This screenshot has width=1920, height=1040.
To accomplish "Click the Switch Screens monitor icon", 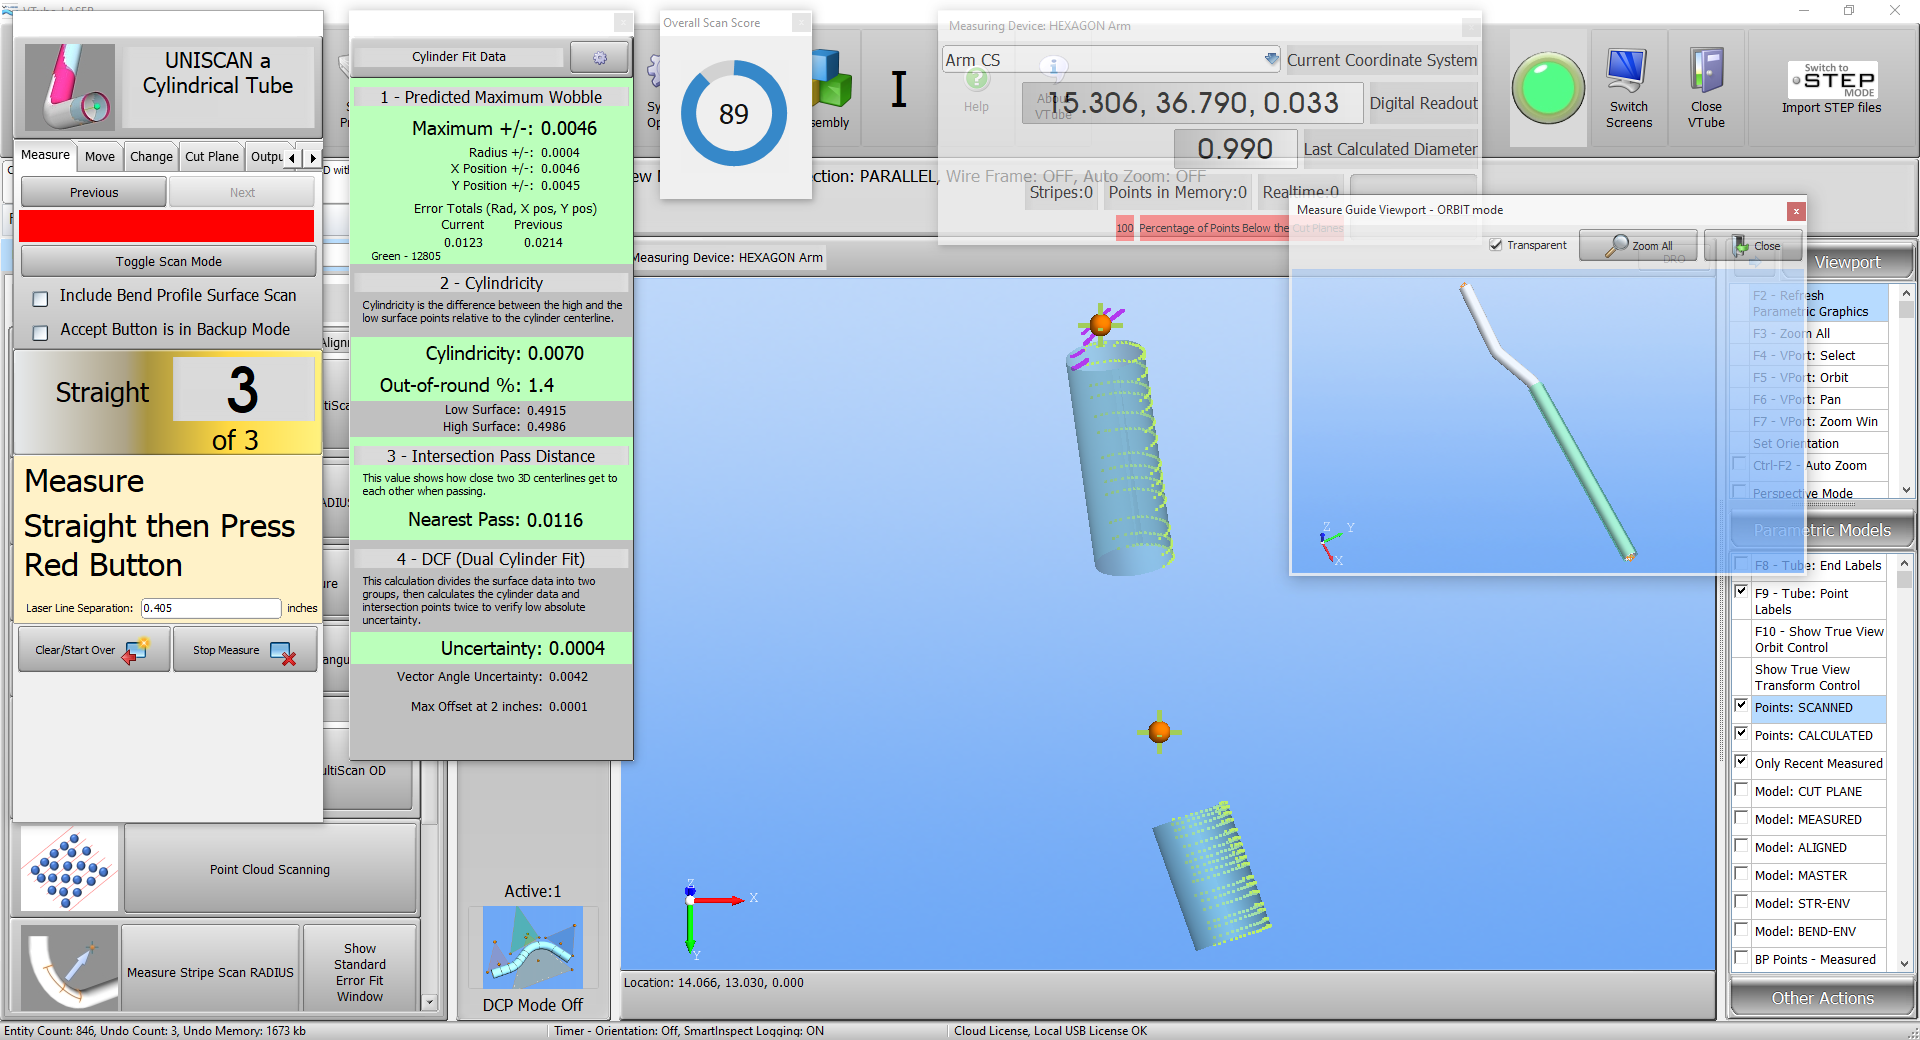I will [1627, 72].
